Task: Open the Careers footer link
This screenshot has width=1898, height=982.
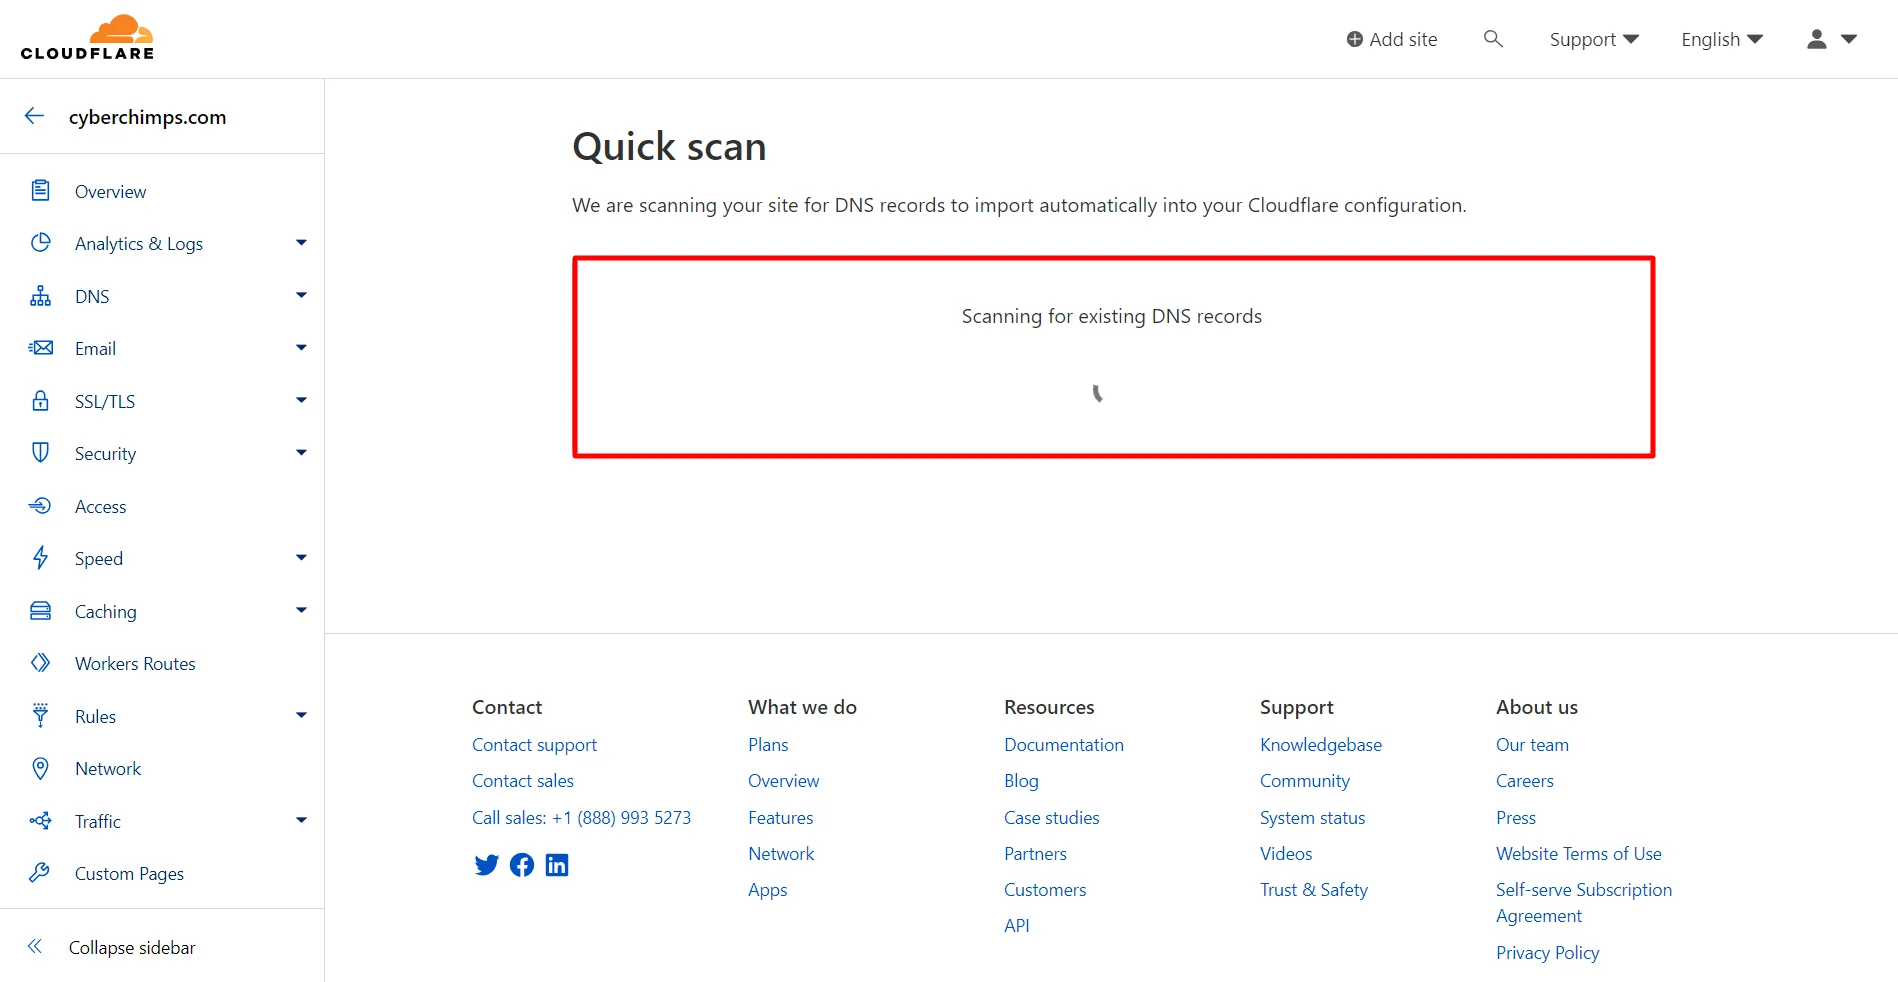Action: tap(1525, 781)
